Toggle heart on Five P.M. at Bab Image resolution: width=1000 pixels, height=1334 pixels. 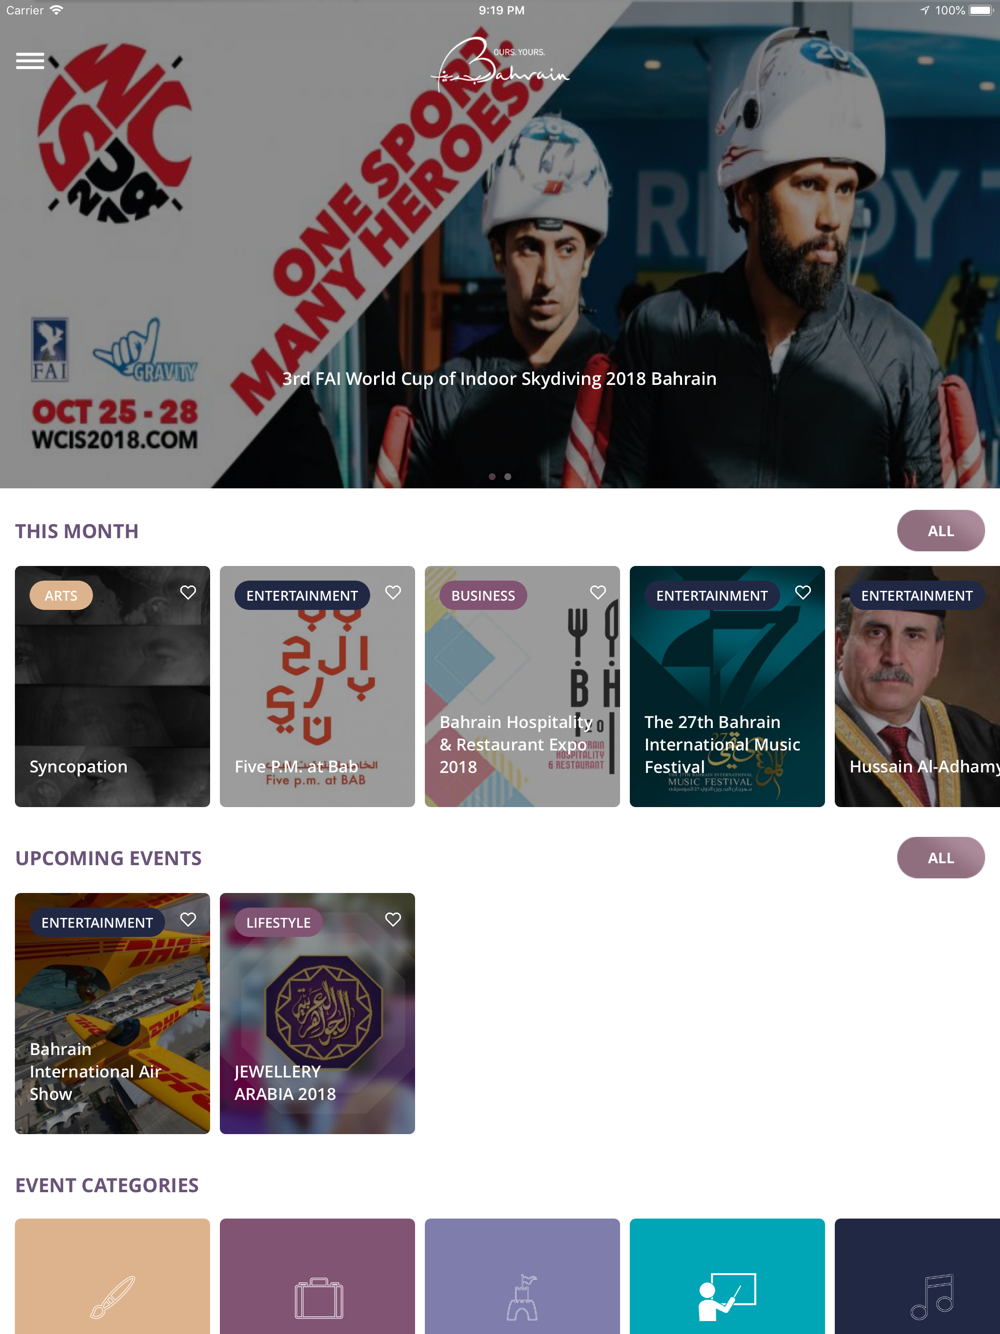[x=393, y=592]
